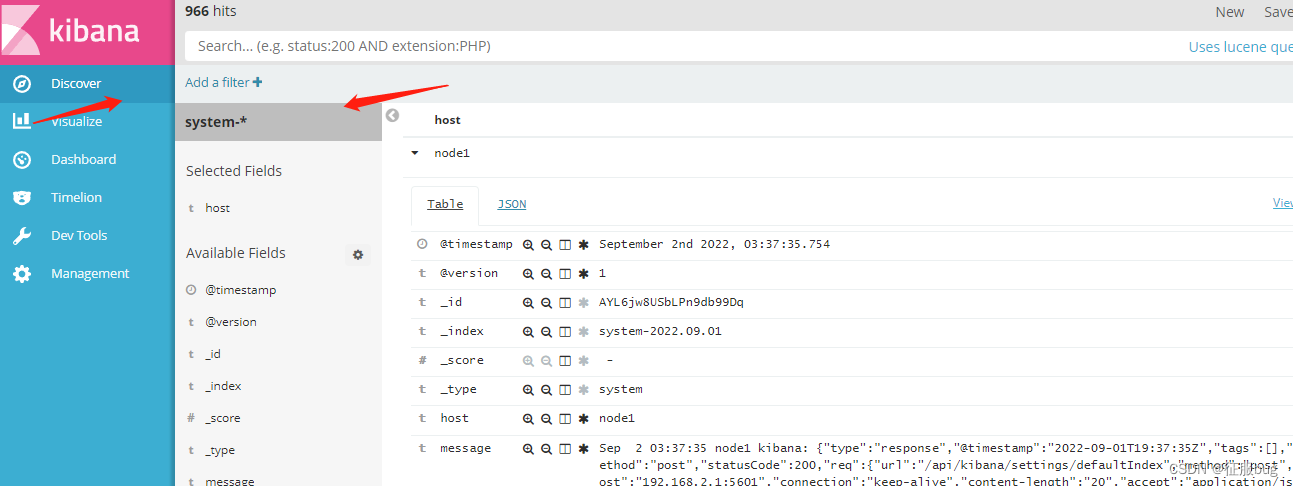Collapse the fields sidebar with the arrow button
This screenshot has height=486, width=1293.
[393, 116]
